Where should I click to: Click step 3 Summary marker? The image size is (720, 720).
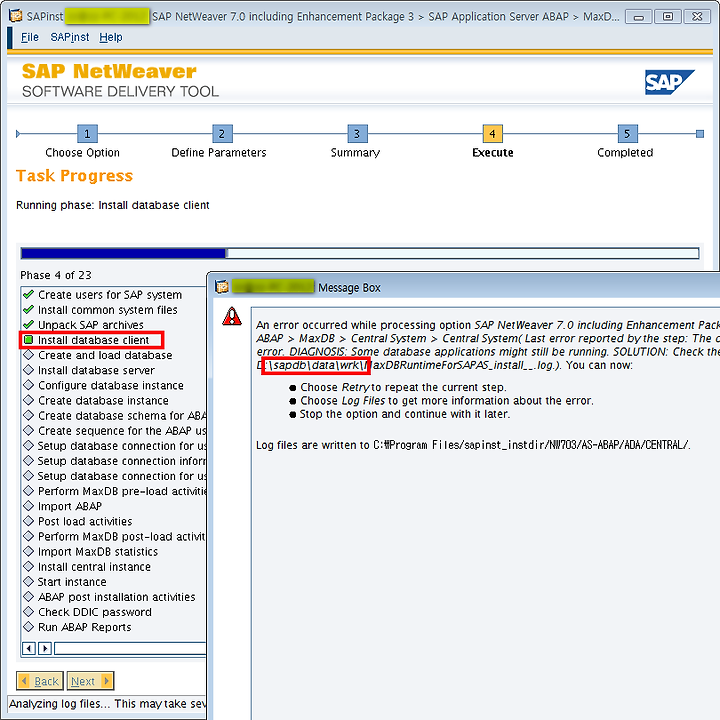click(357, 134)
